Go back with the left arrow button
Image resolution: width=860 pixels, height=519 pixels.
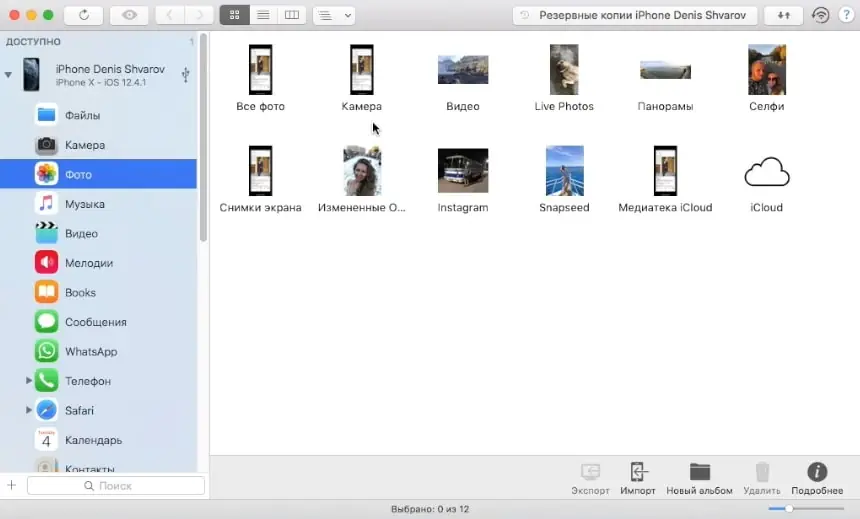click(x=169, y=15)
